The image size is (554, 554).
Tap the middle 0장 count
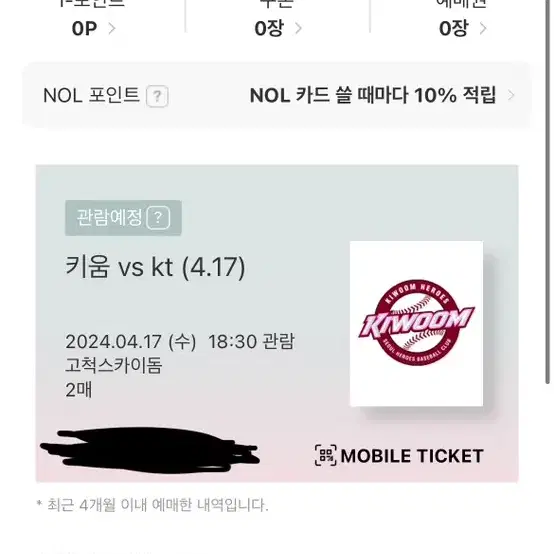coord(269,29)
